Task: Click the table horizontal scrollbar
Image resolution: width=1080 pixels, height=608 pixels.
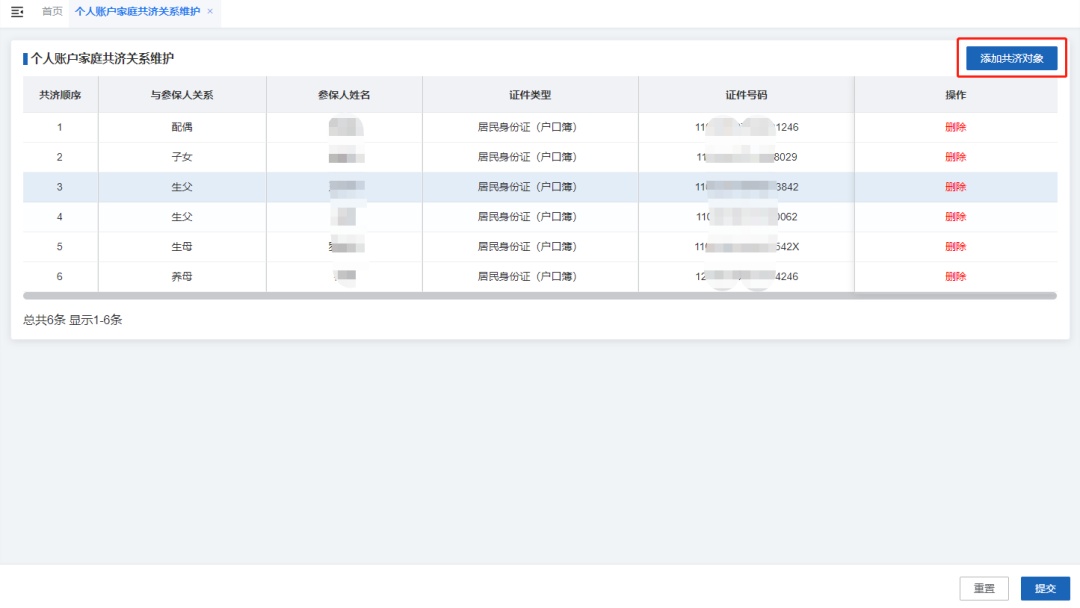Action: point(539,296)
